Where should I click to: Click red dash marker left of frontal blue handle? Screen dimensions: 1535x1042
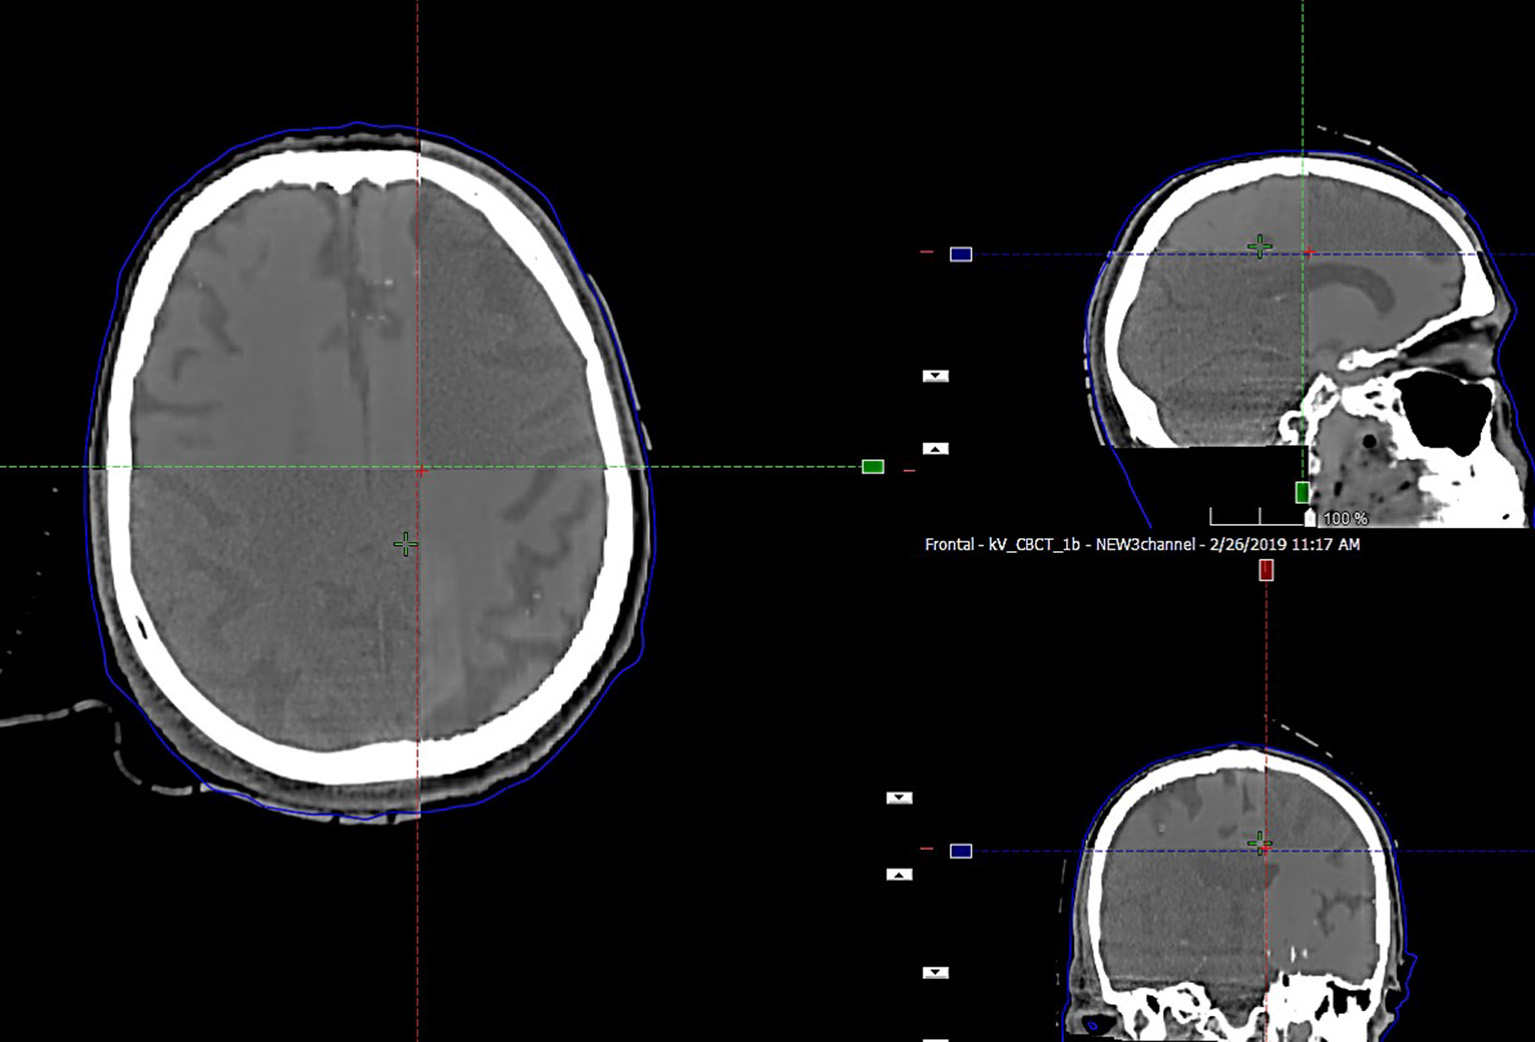click(x=926, y=849)
